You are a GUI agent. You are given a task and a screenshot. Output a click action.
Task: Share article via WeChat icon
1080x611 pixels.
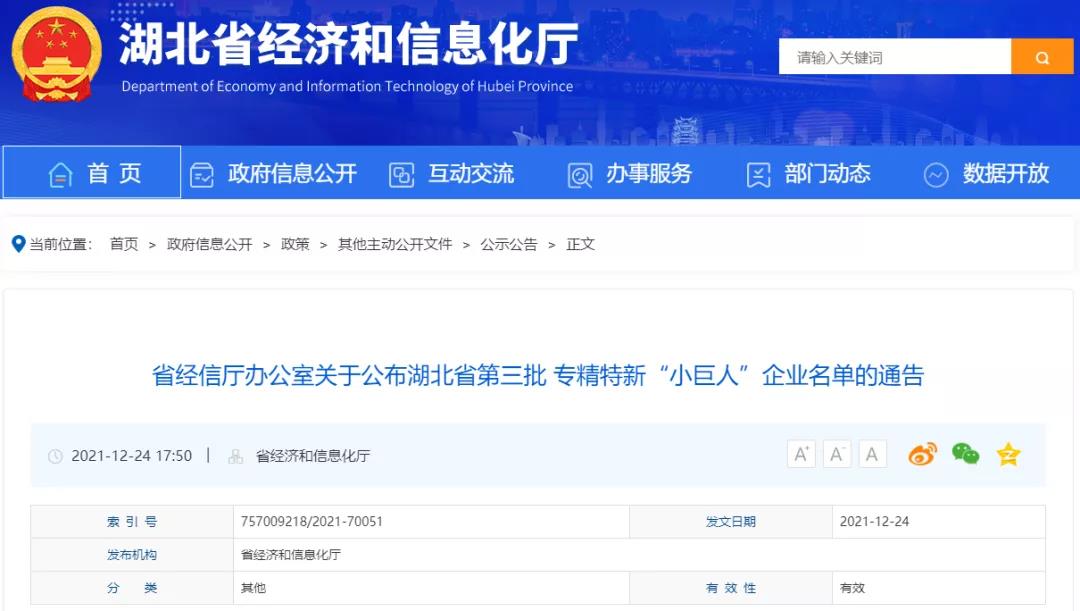[x=965, y=455]
